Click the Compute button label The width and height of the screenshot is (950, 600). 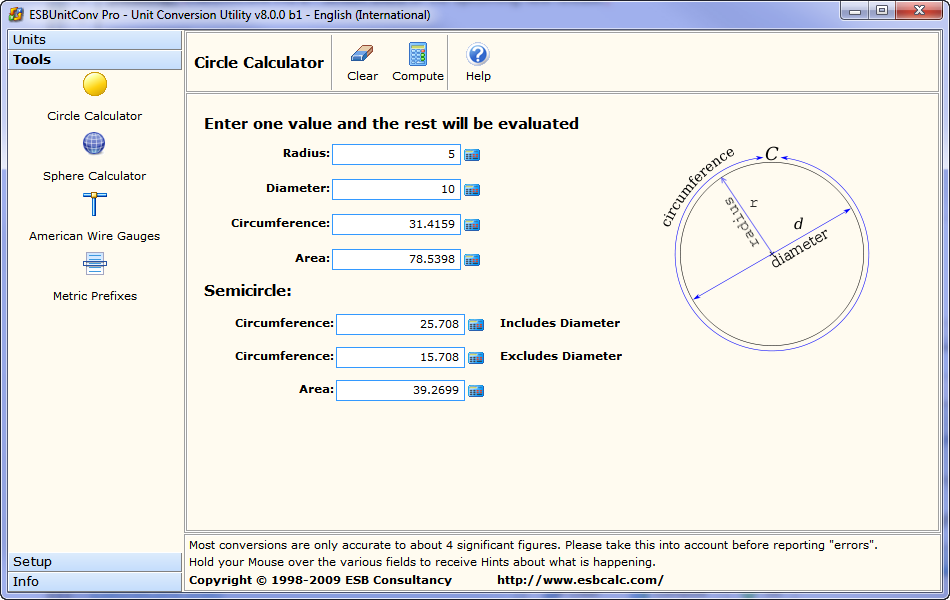(417, 76)
